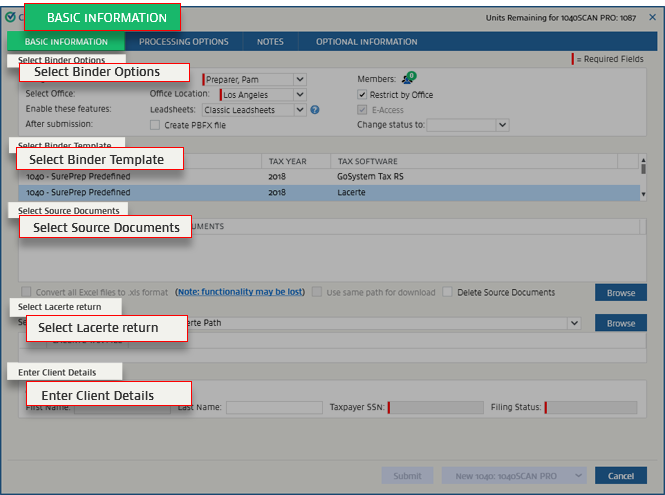Open the Notes tab
The image size is (665, 495).
[x=270, y=42]
